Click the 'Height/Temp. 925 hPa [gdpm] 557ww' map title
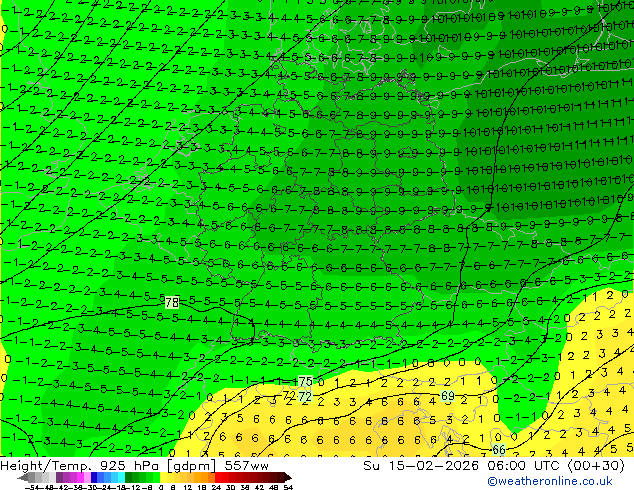Viewport: 634px width, 490px height. point(134,466)
